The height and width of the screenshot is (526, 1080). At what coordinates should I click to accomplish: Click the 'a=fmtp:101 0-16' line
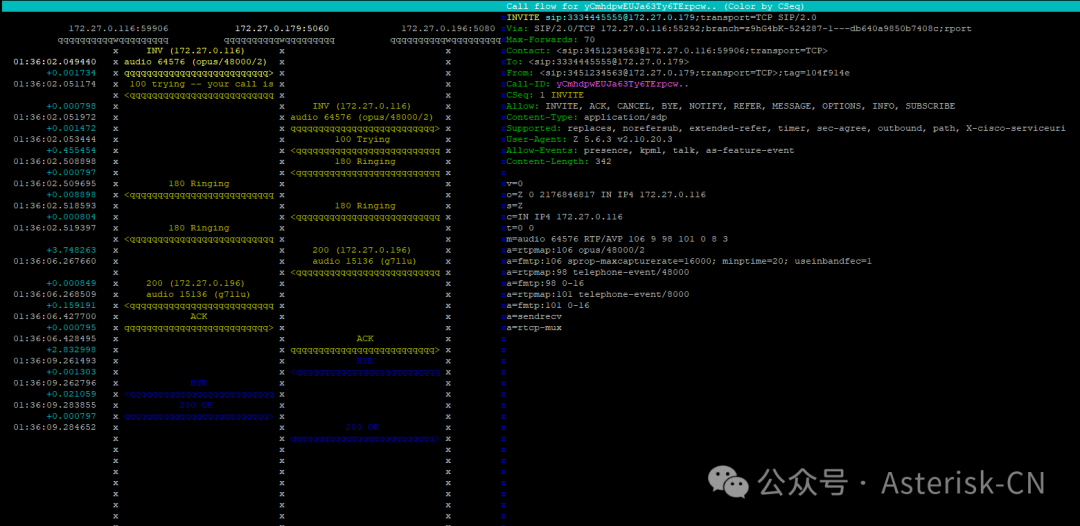(x=548, y=306)
